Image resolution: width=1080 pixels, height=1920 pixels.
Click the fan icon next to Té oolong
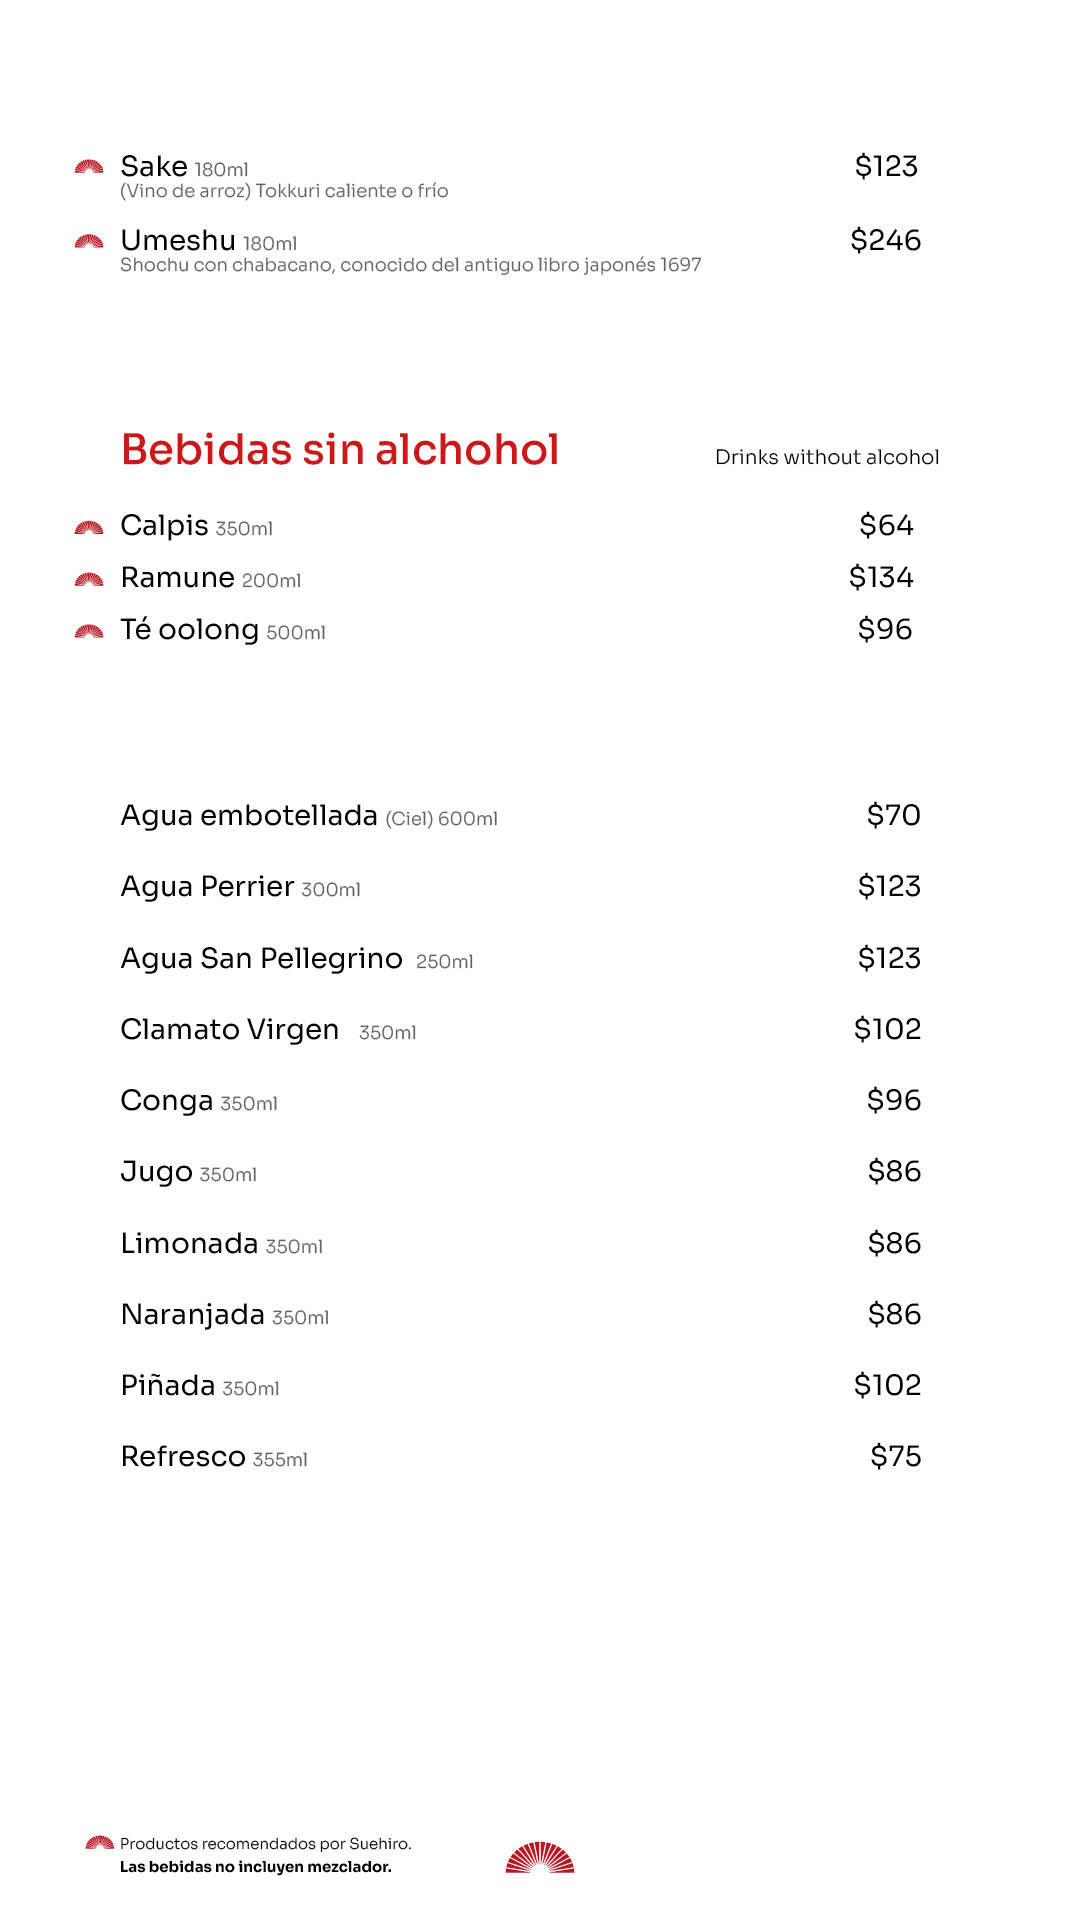click(89, 631)
